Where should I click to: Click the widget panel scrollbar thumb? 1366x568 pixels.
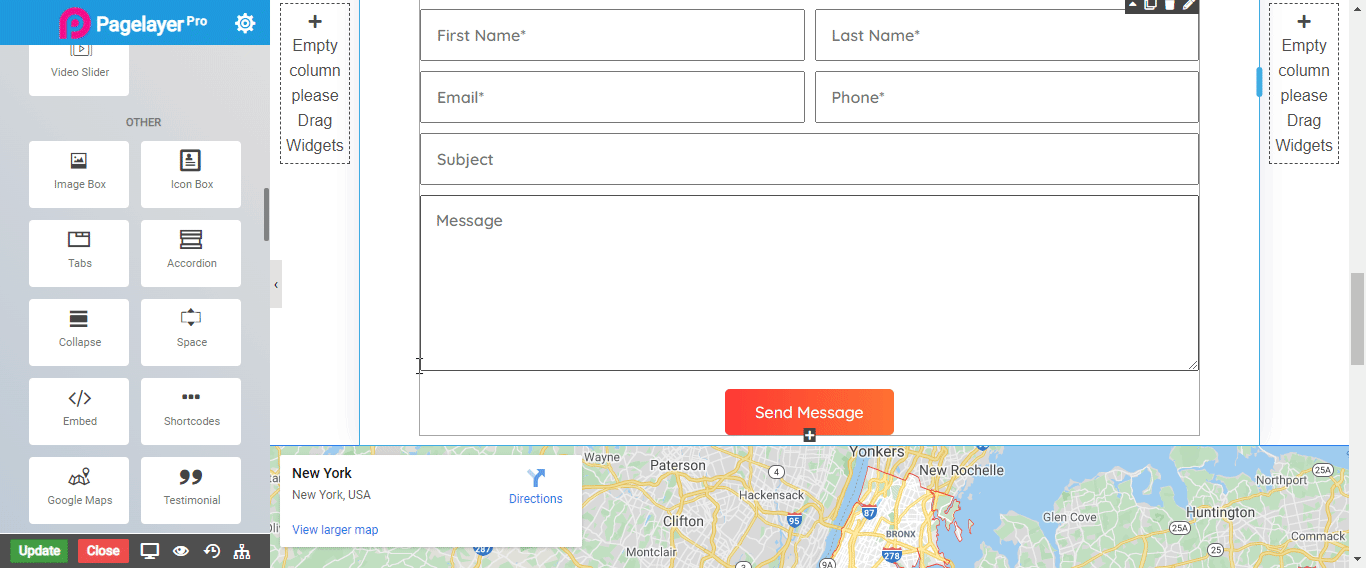coord(266,214)
